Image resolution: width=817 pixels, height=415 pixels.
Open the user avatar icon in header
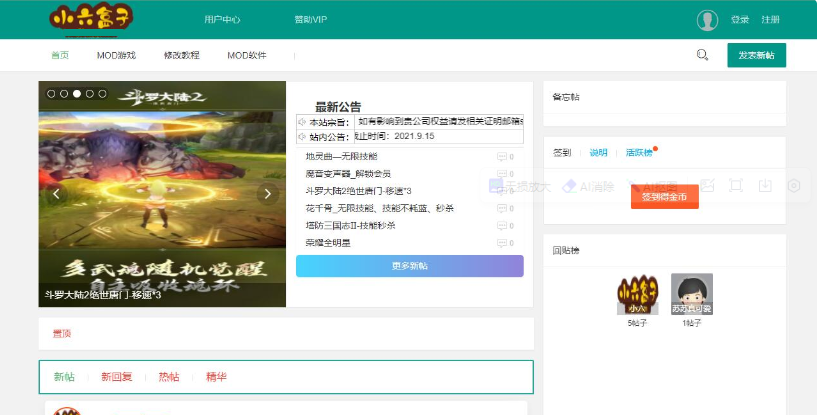[x=707, y=20]
